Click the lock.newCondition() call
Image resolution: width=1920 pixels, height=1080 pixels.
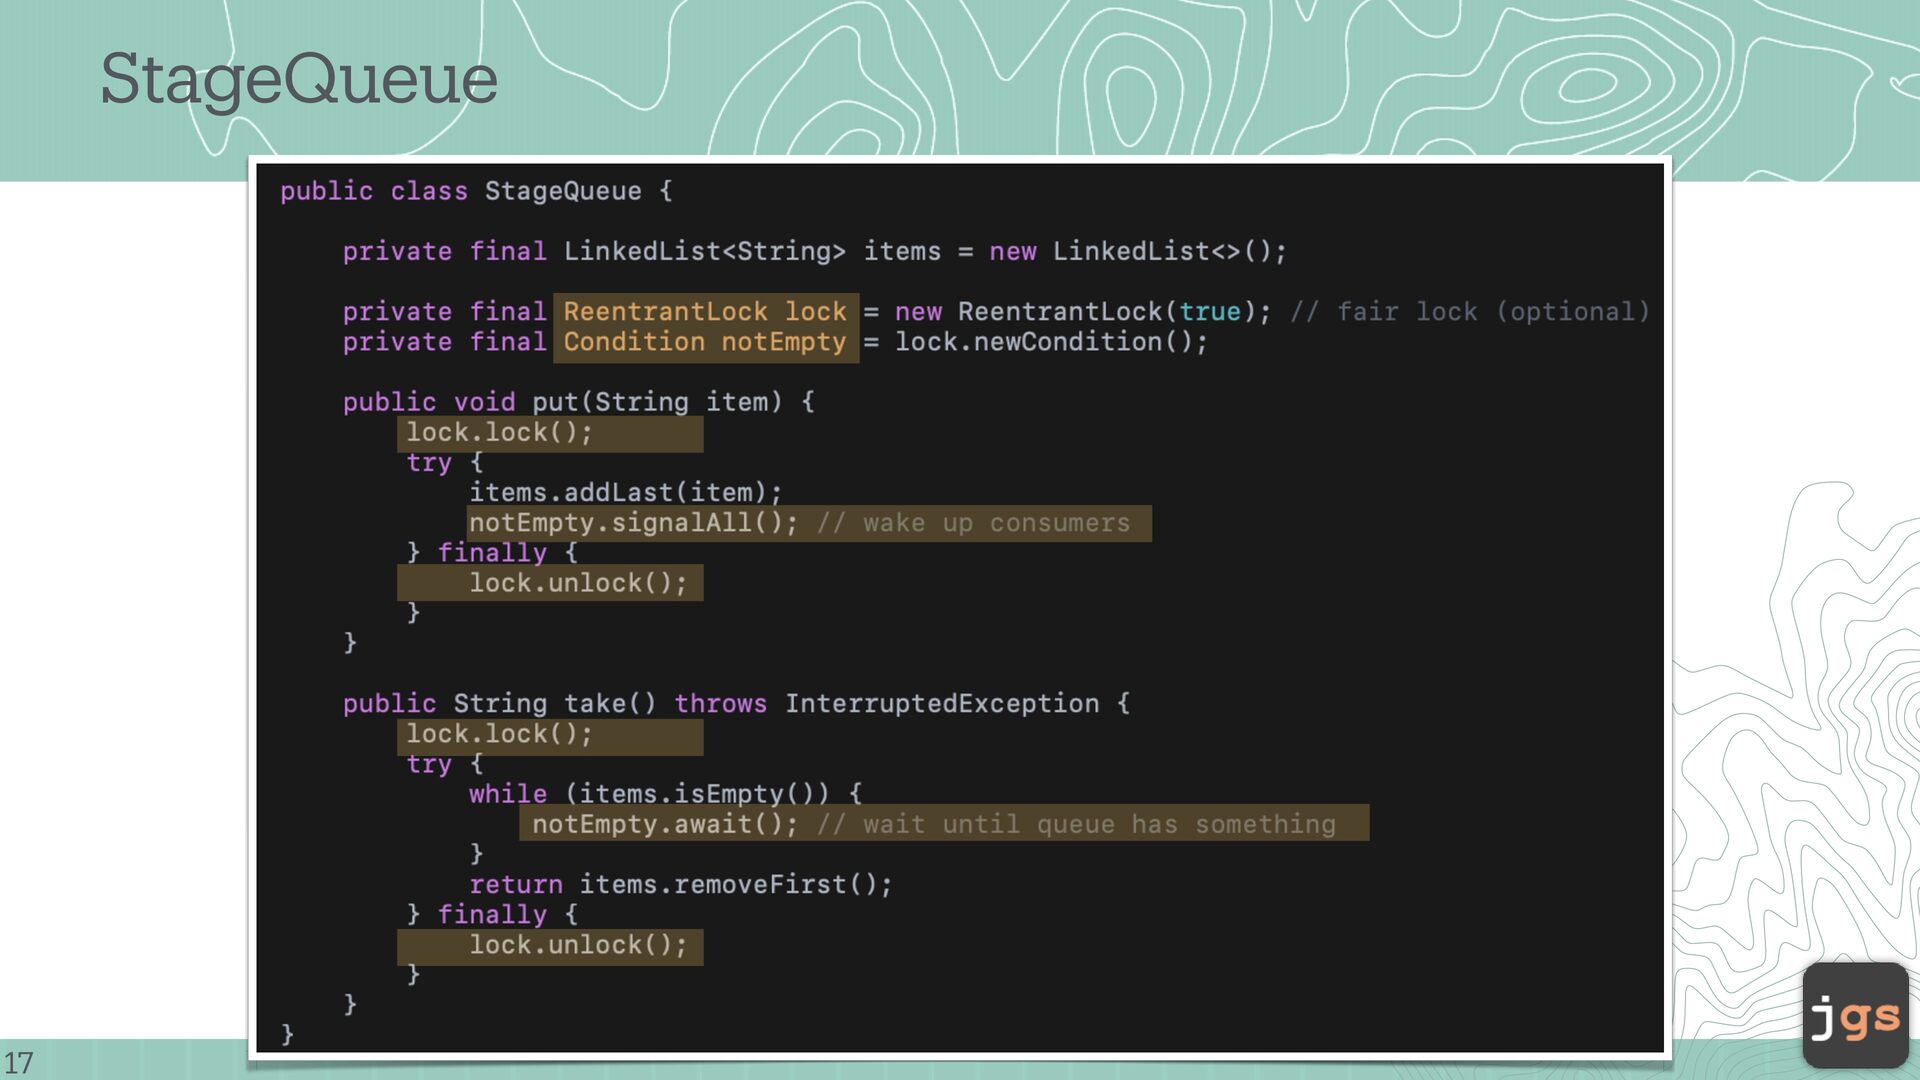click(1050, 342)
